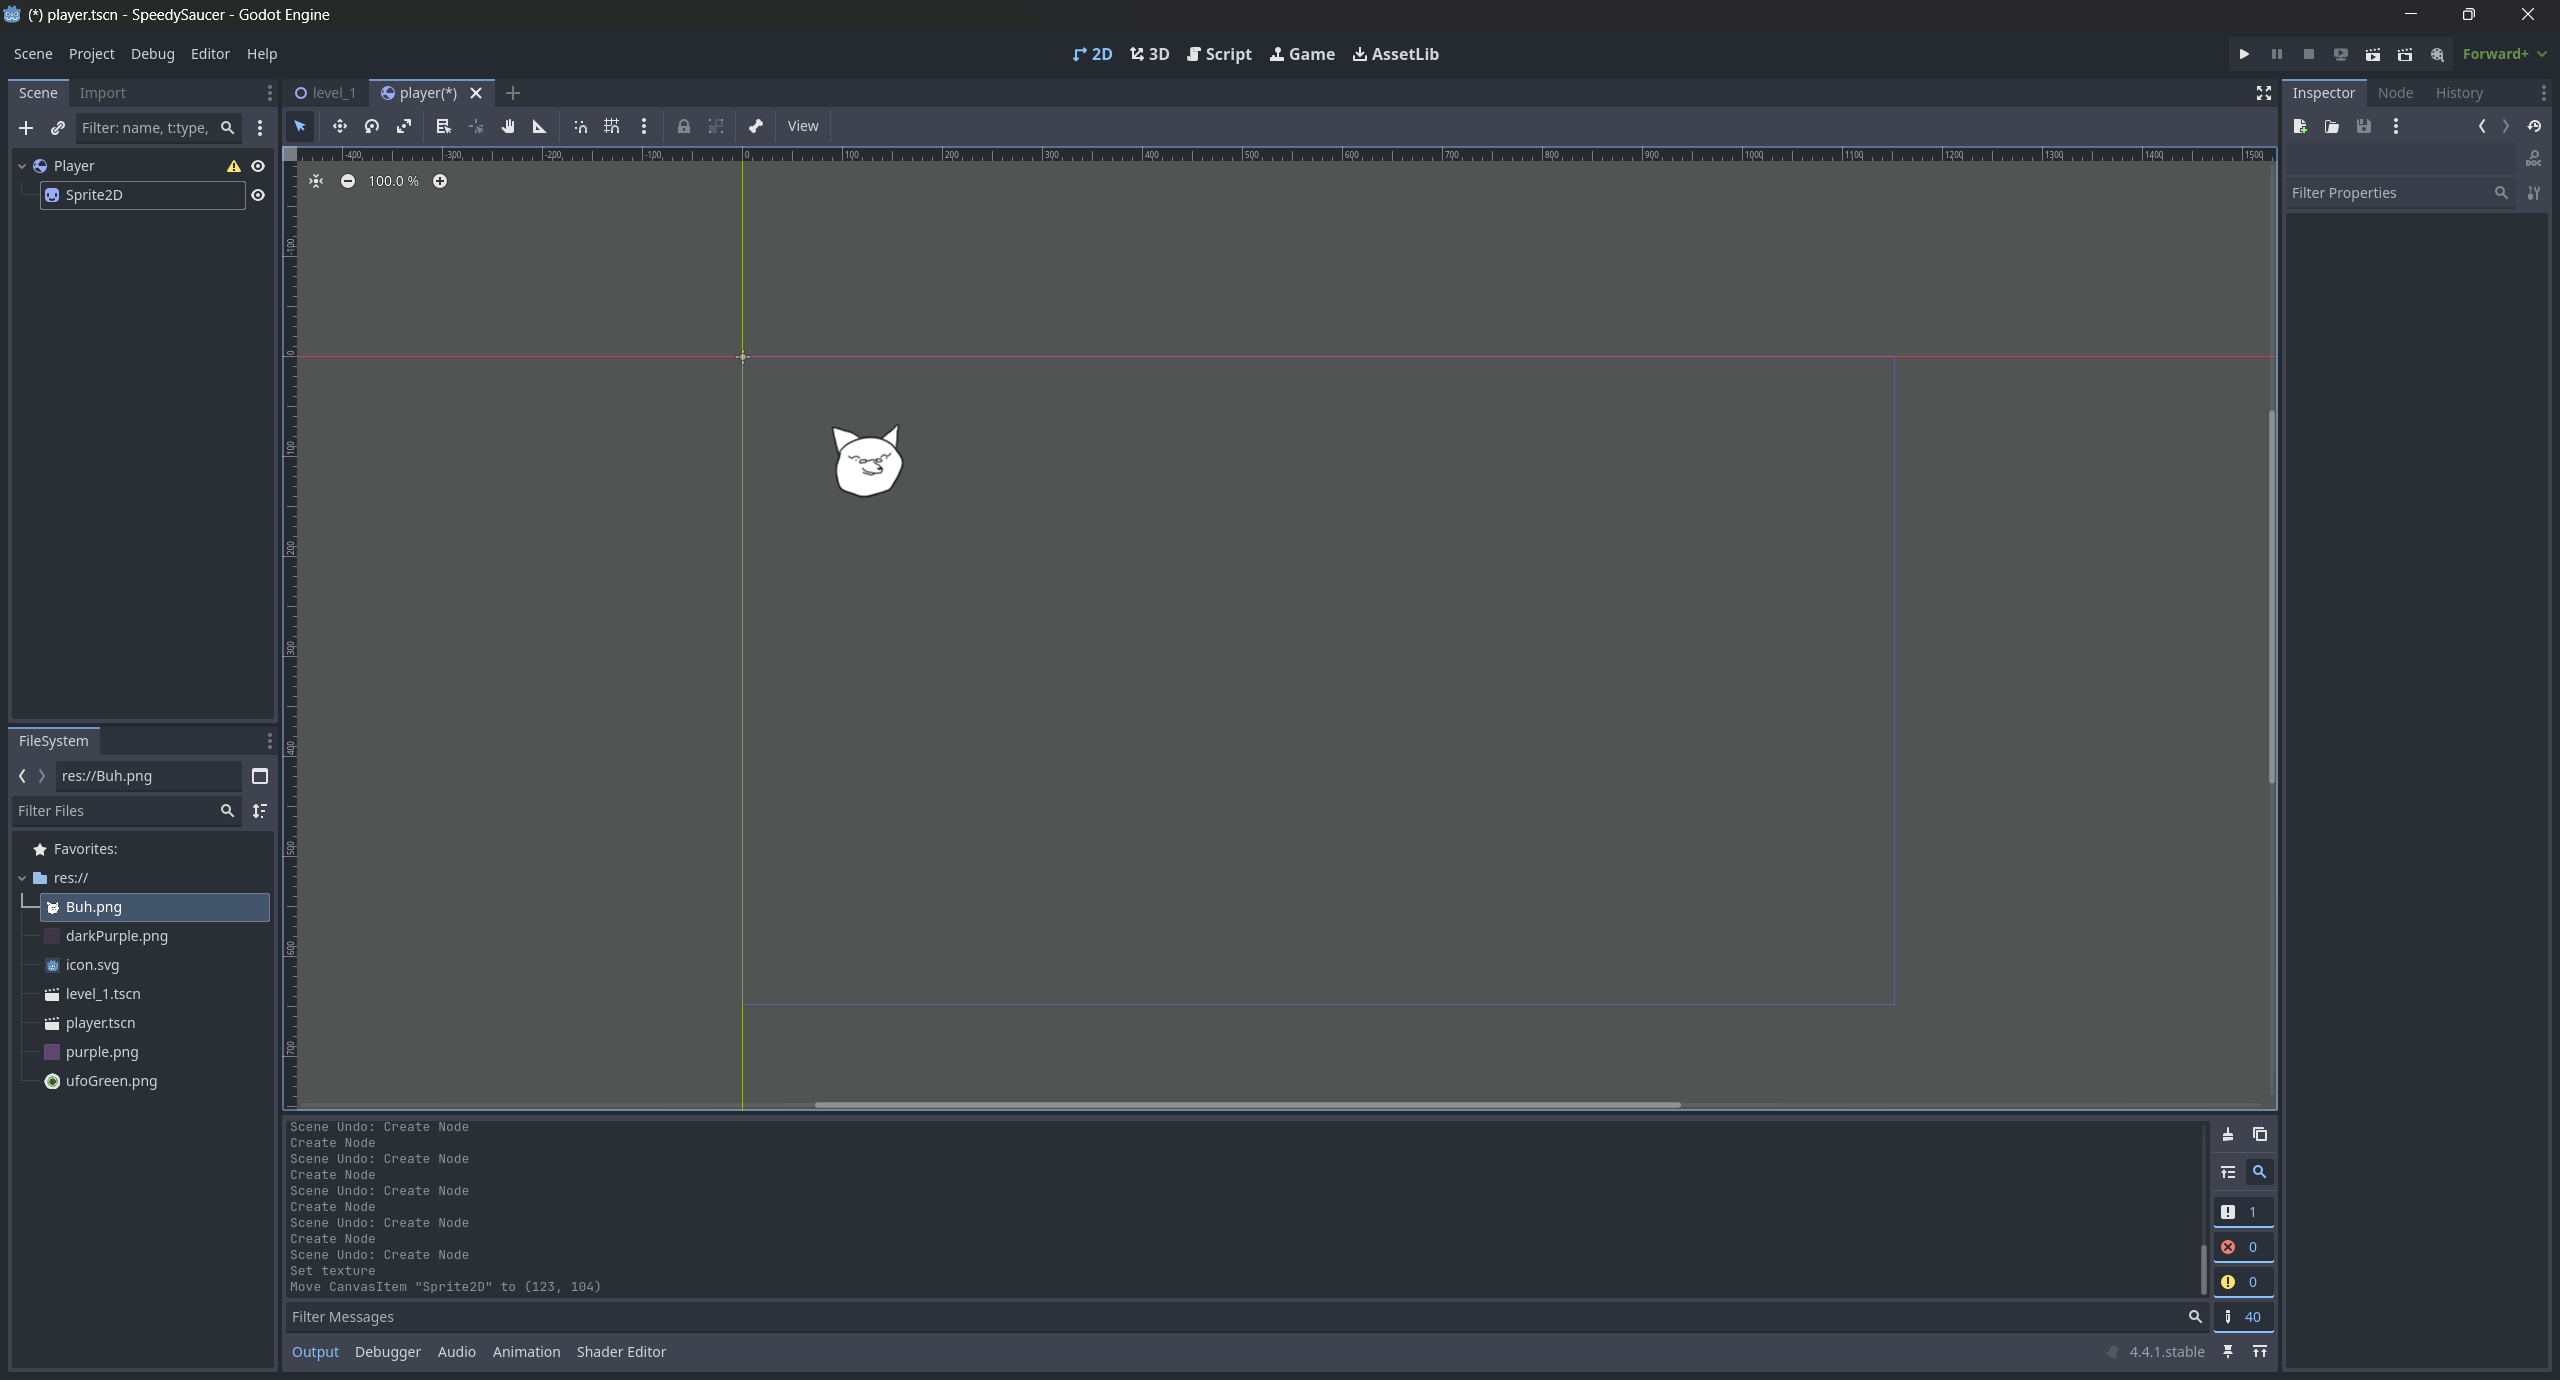Switch to the Import tab

pyautogui.click(x=103, y=93)
